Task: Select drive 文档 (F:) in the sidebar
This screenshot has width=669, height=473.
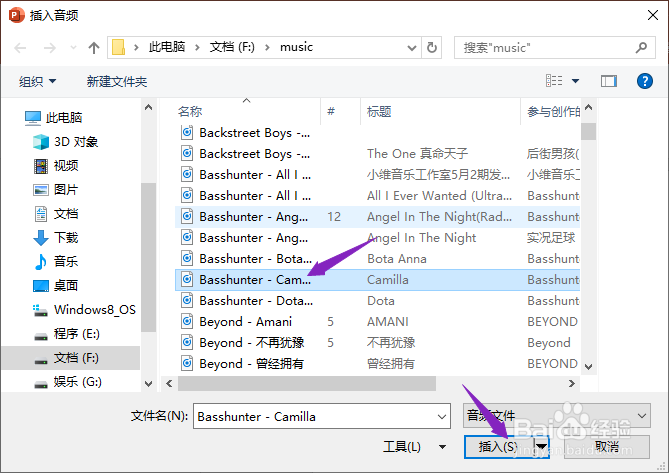Action: click(70, 357)
